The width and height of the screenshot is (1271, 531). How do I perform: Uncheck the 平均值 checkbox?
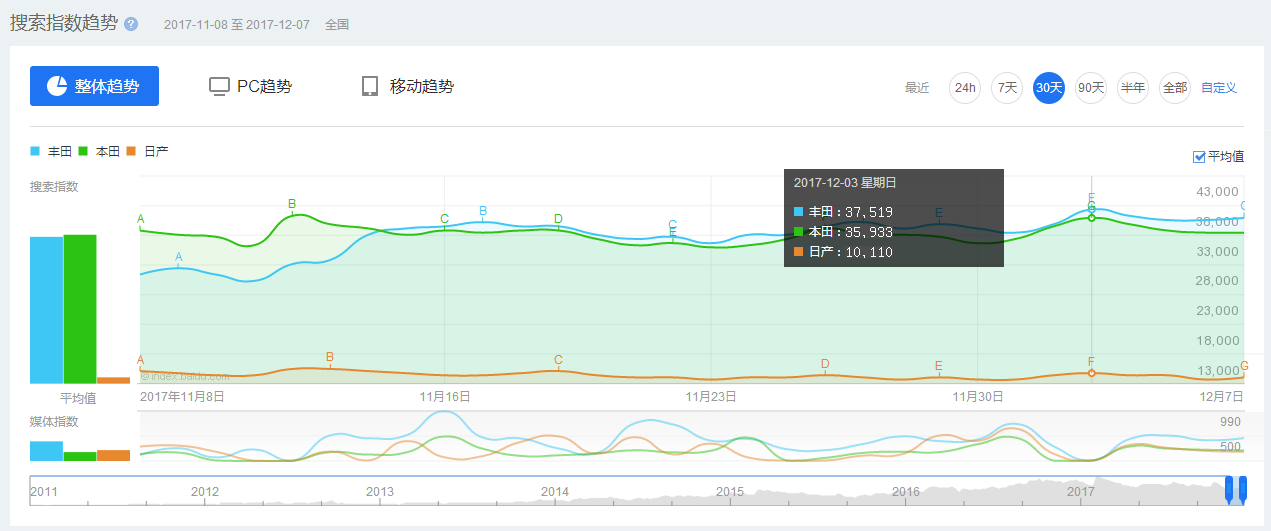pyautogui.click(x=1200, y=157)
